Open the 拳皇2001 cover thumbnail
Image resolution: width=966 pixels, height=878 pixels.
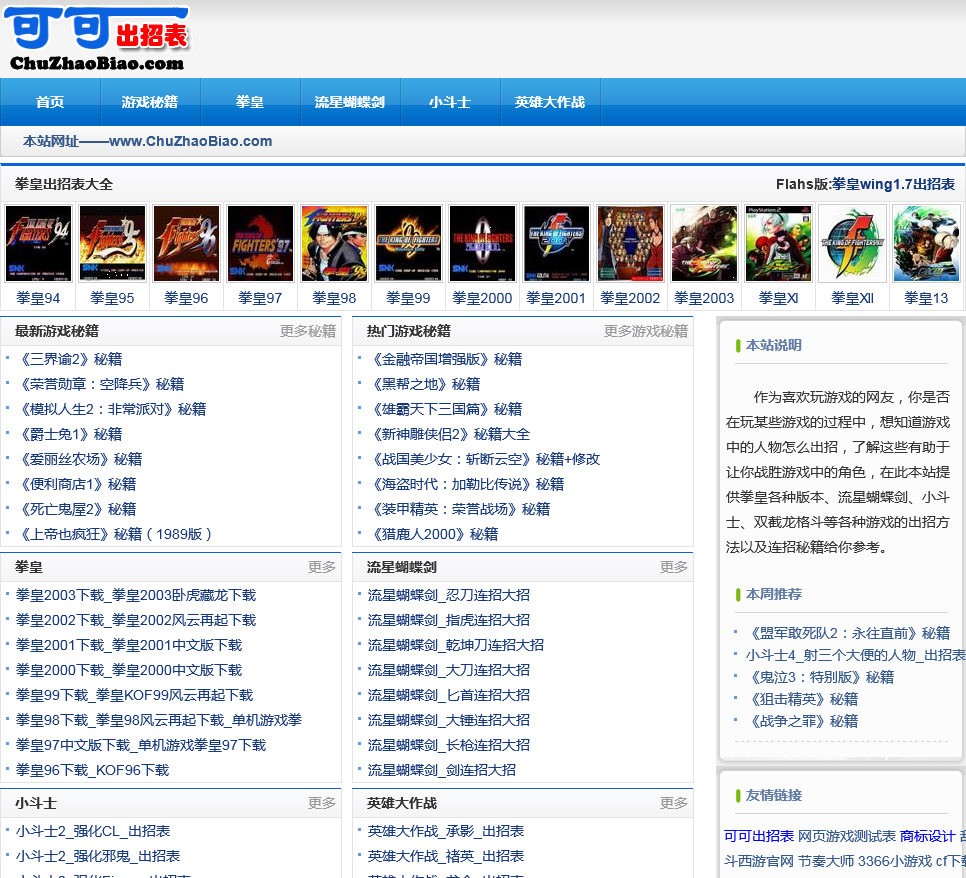click(556, 244)
